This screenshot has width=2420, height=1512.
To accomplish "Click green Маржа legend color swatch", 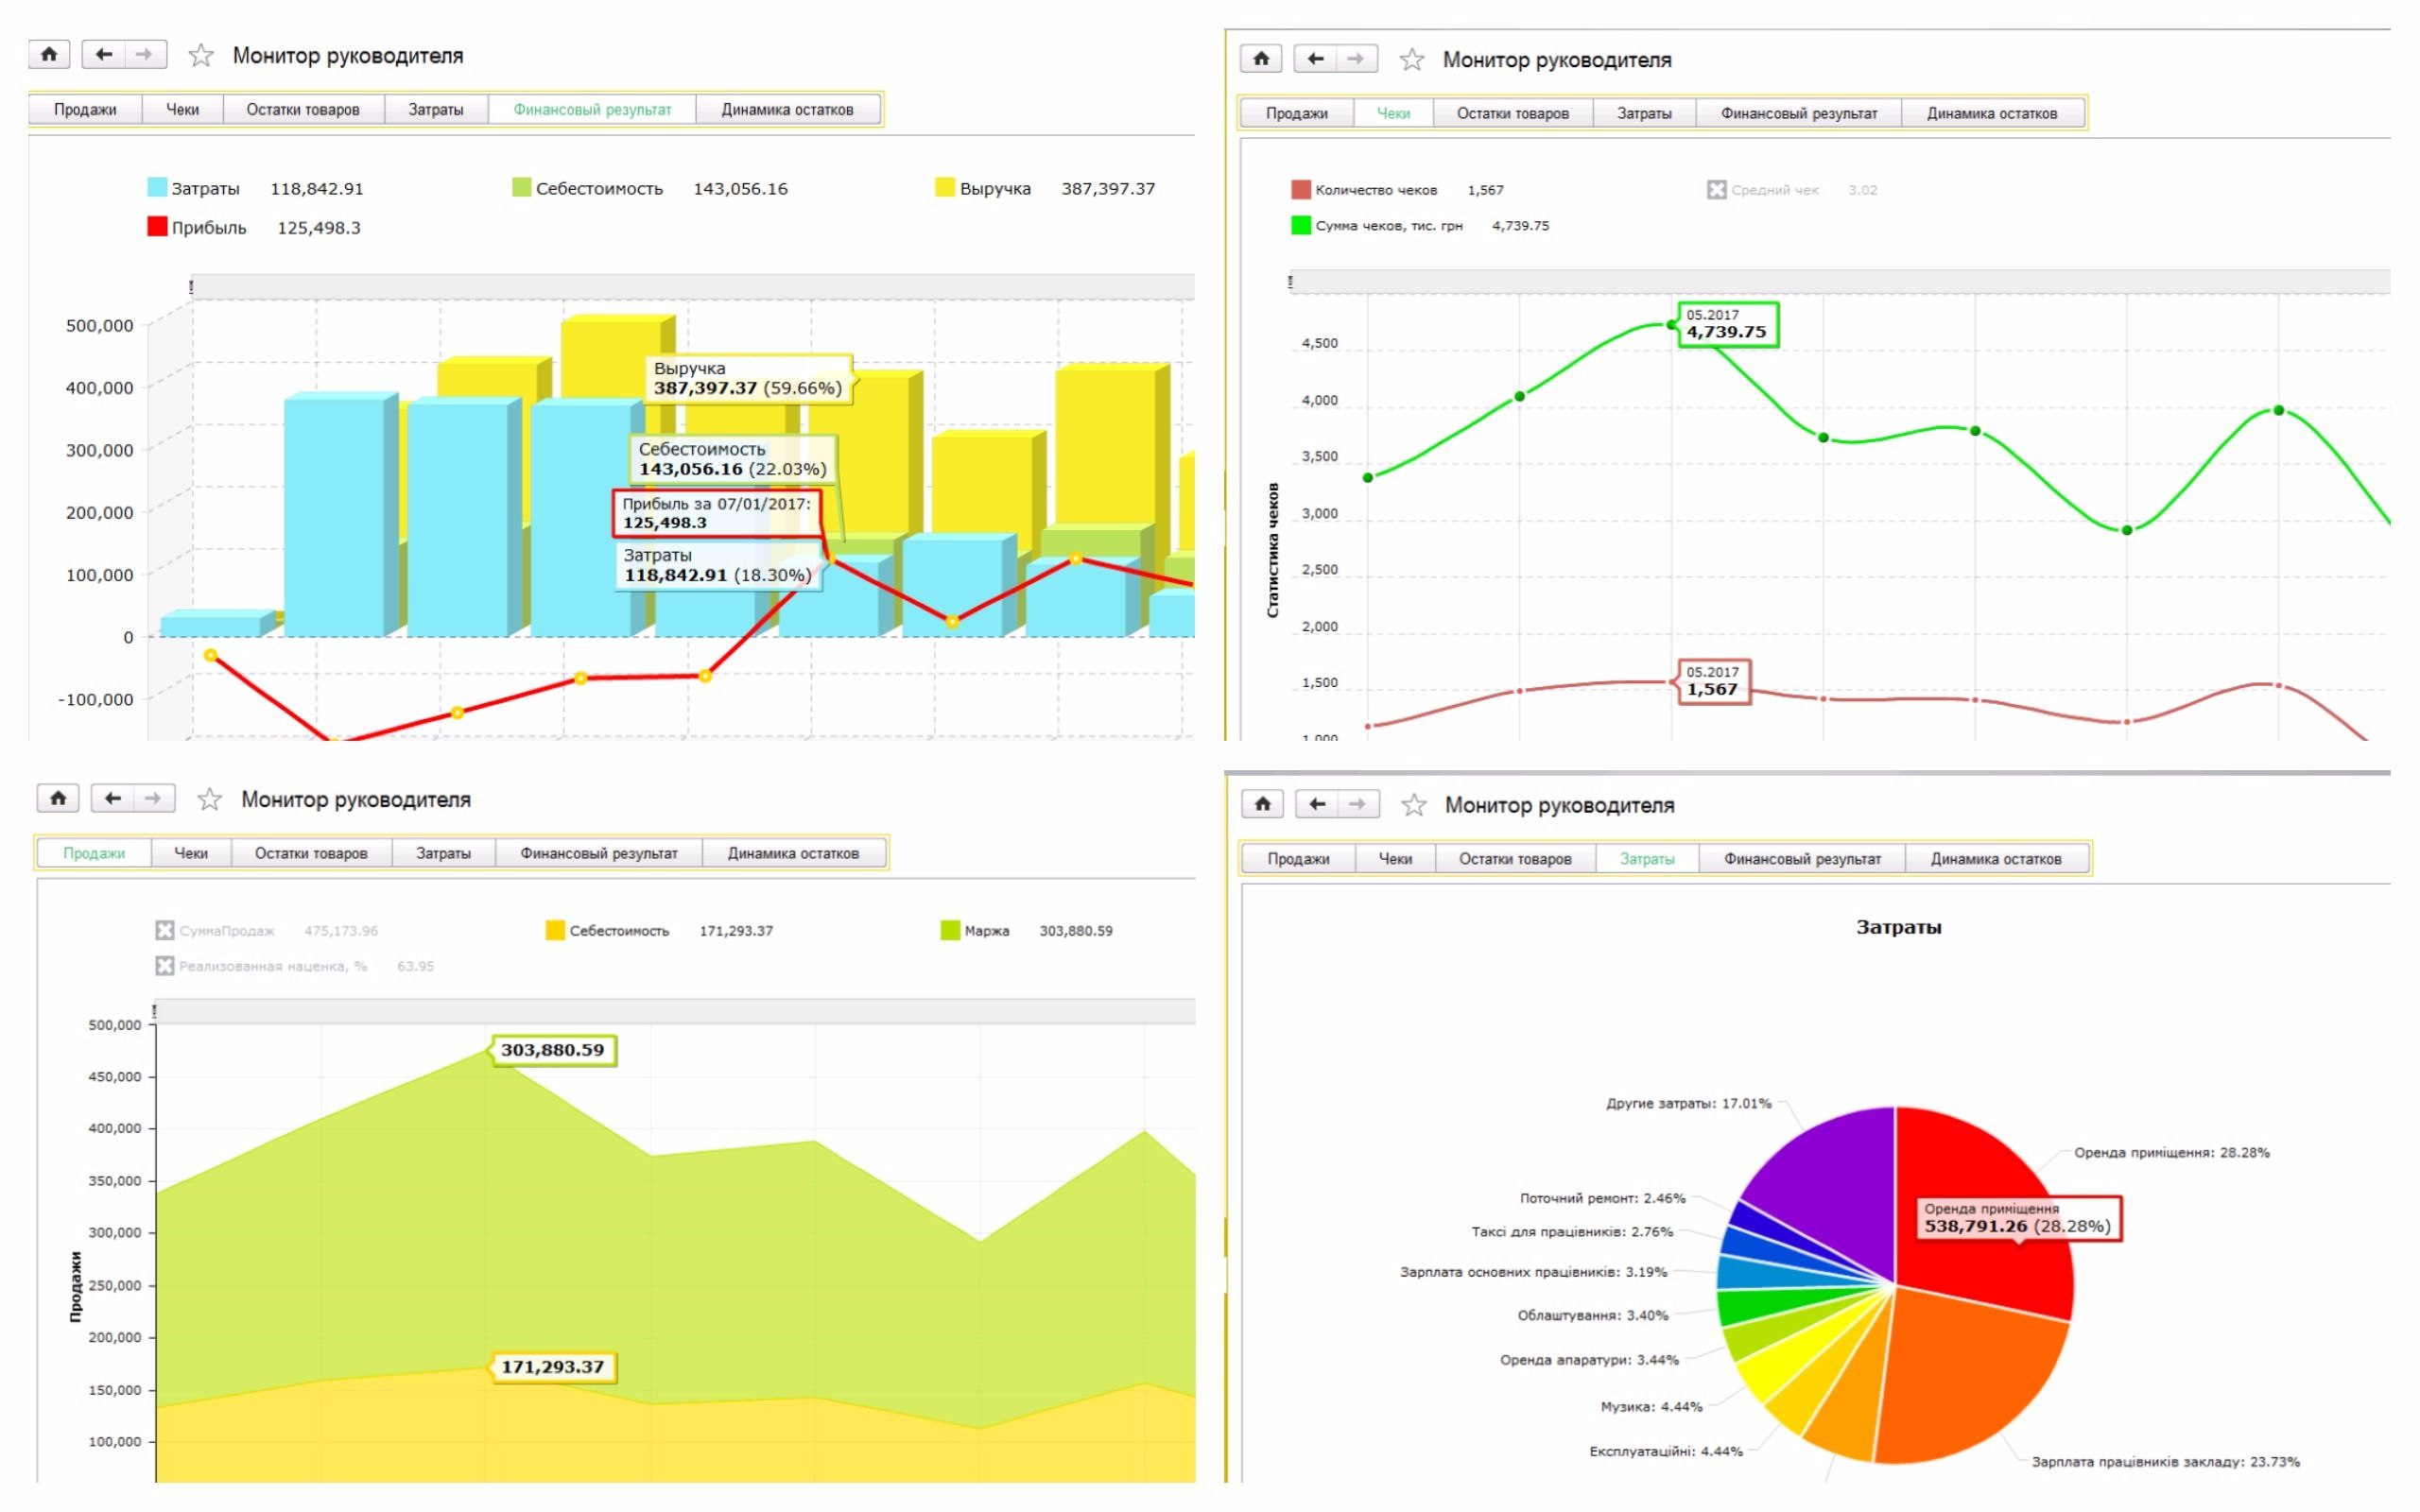I will click(950, 930).
